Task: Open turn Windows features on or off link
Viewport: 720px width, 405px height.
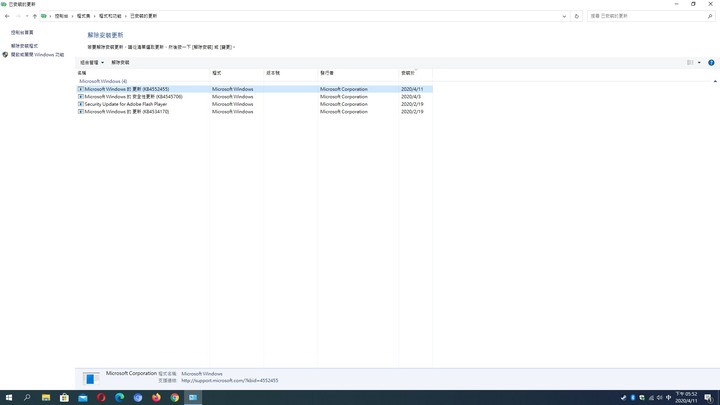Action: click(x=38, y=55)
